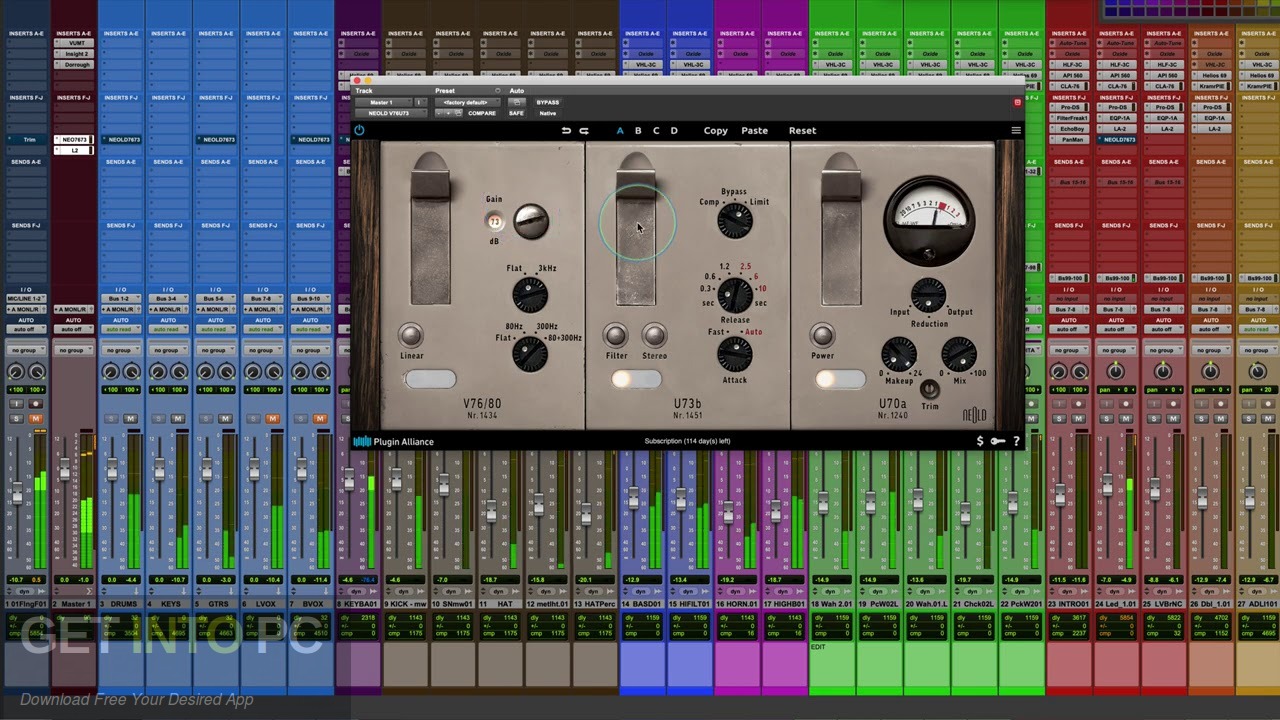
Task: Select plugin settings slot D
Action: [674, 130]
